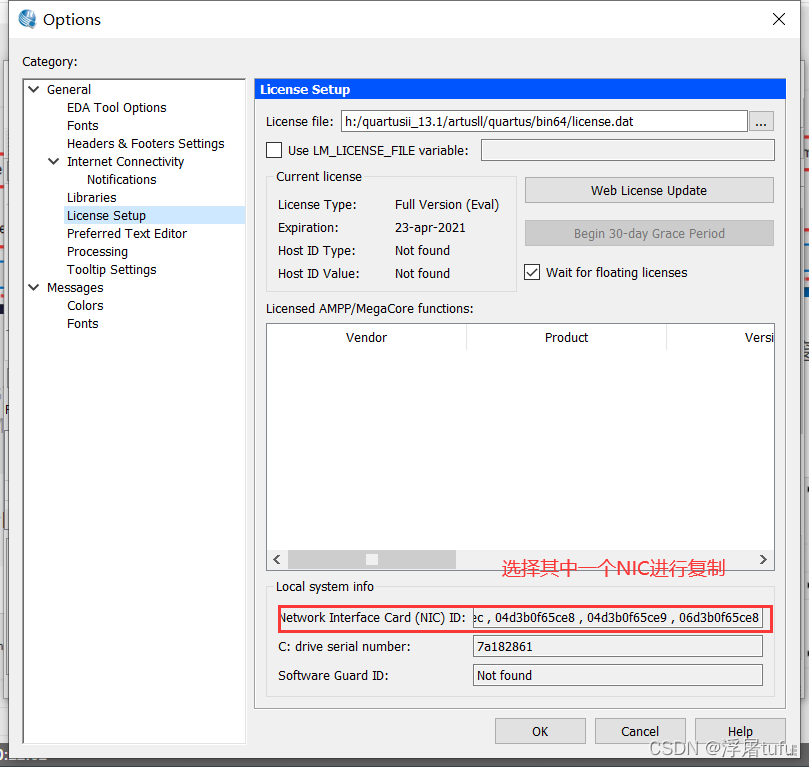The image size is (809, 767).
Task: Click the Host ID Value label
Action: coord(319,273)
